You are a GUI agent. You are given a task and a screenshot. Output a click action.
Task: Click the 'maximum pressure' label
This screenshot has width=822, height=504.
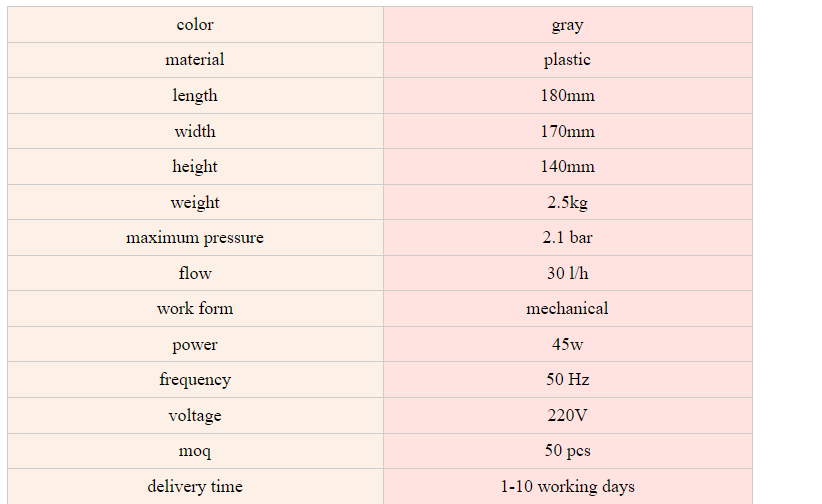pos(195,238)
